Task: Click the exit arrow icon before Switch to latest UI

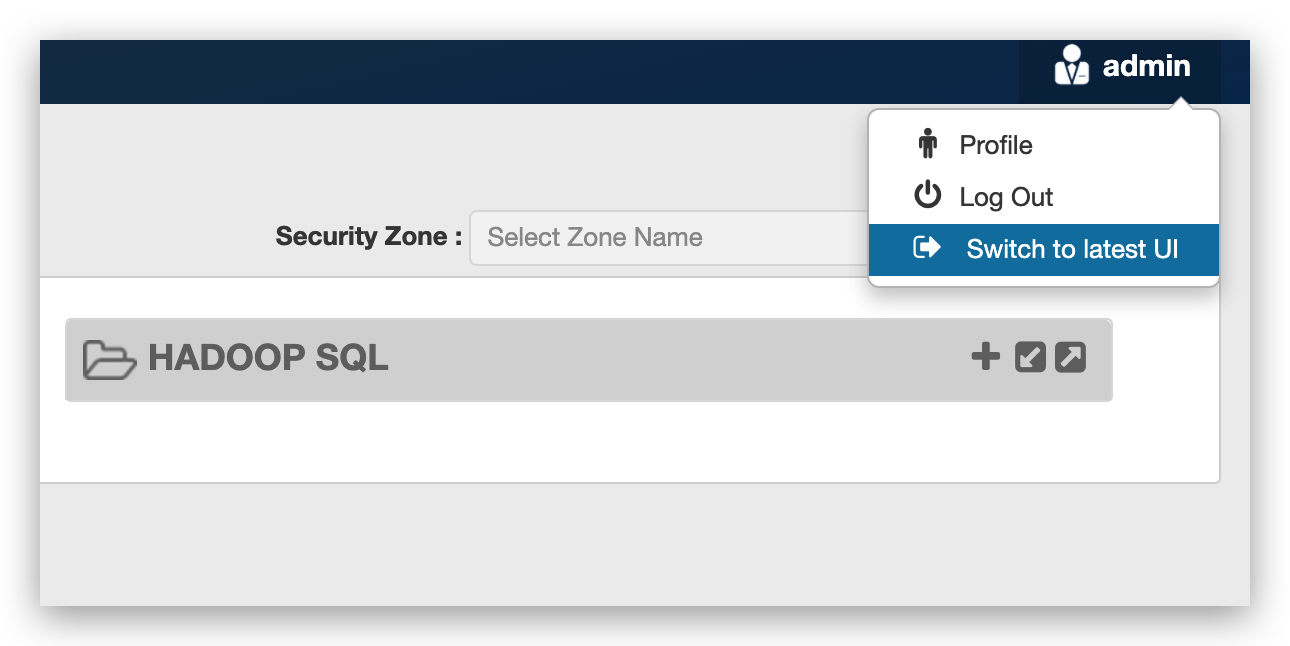Action: click(x=926, y=248)
